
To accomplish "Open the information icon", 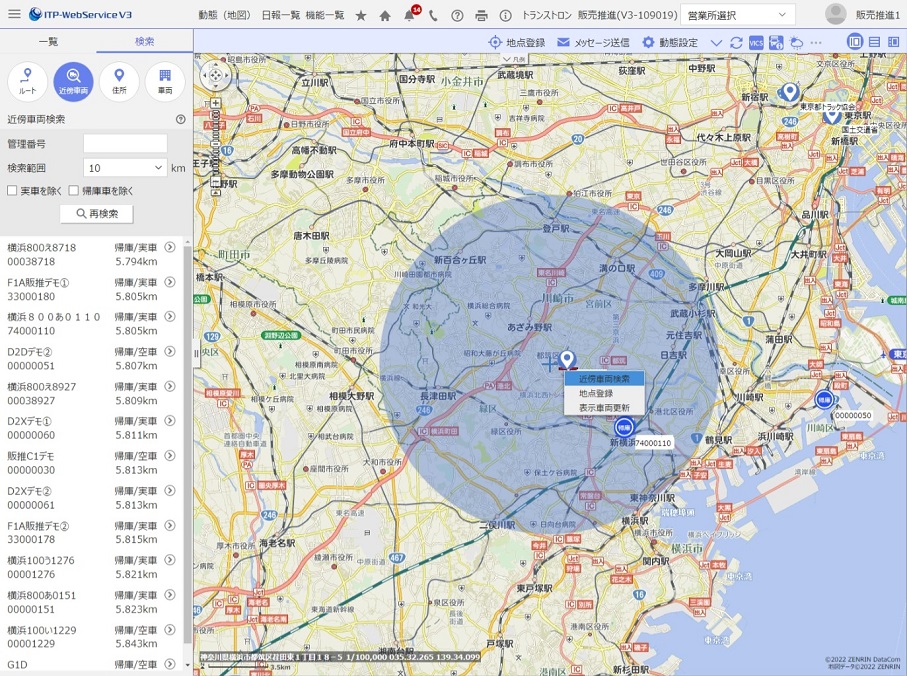I will pos(506,16).
